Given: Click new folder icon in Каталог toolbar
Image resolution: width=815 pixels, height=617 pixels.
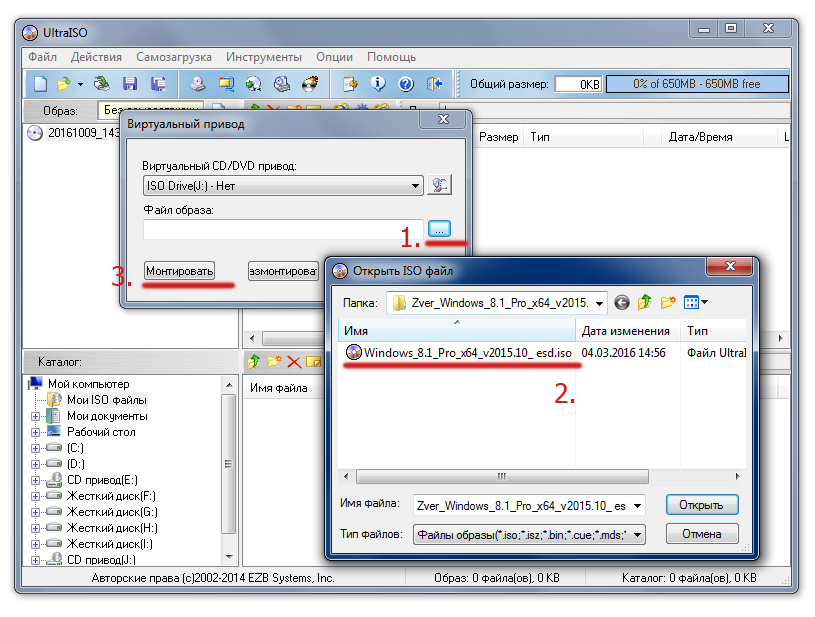Looking at the screenshot, I should tap(274, 361).
